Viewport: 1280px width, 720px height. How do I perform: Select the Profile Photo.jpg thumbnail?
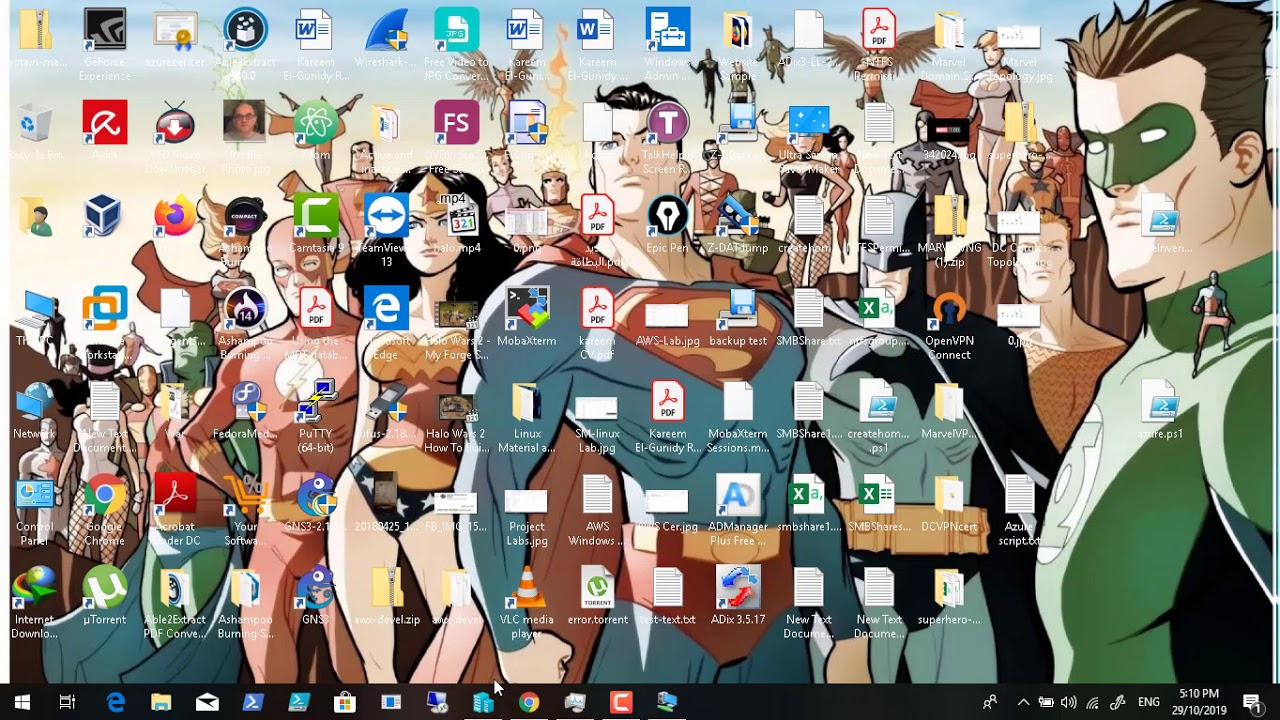coord(245,124)
